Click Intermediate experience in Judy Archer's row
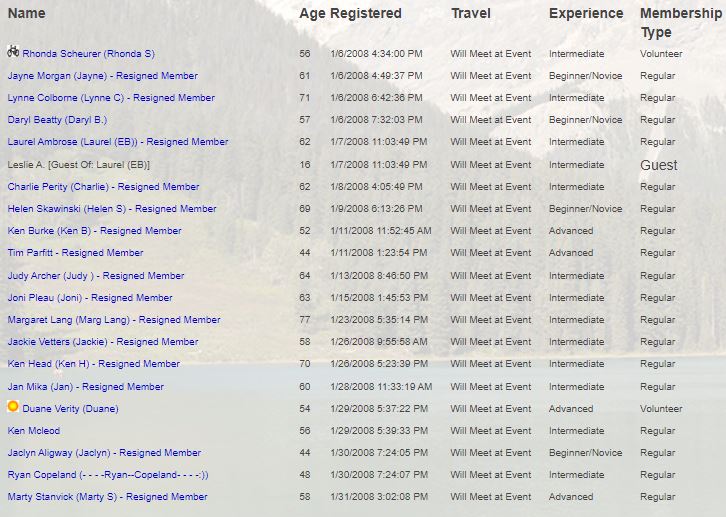The height and width of the screenshot is (517, 726). [x=576, y=276]
